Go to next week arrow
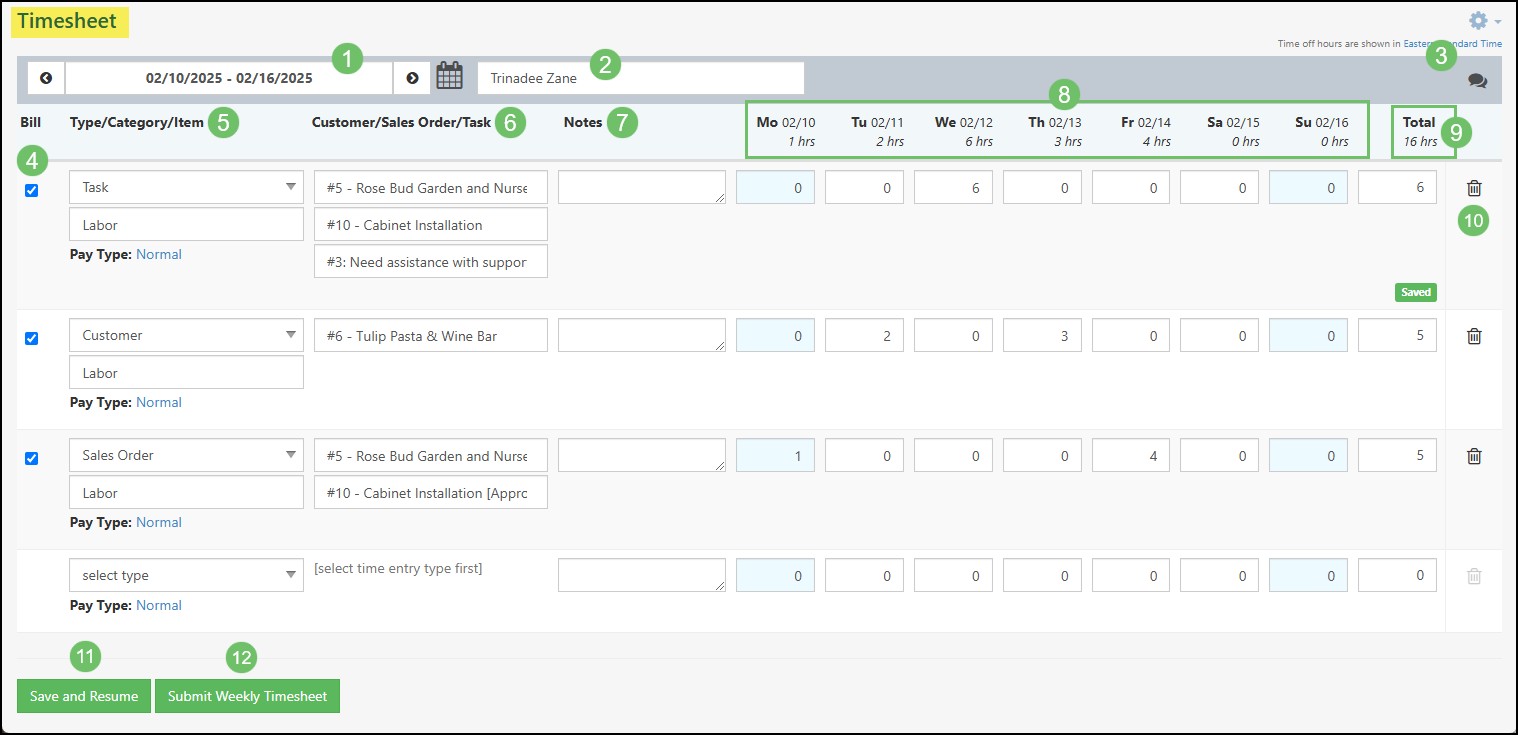 tap(412, 78)
